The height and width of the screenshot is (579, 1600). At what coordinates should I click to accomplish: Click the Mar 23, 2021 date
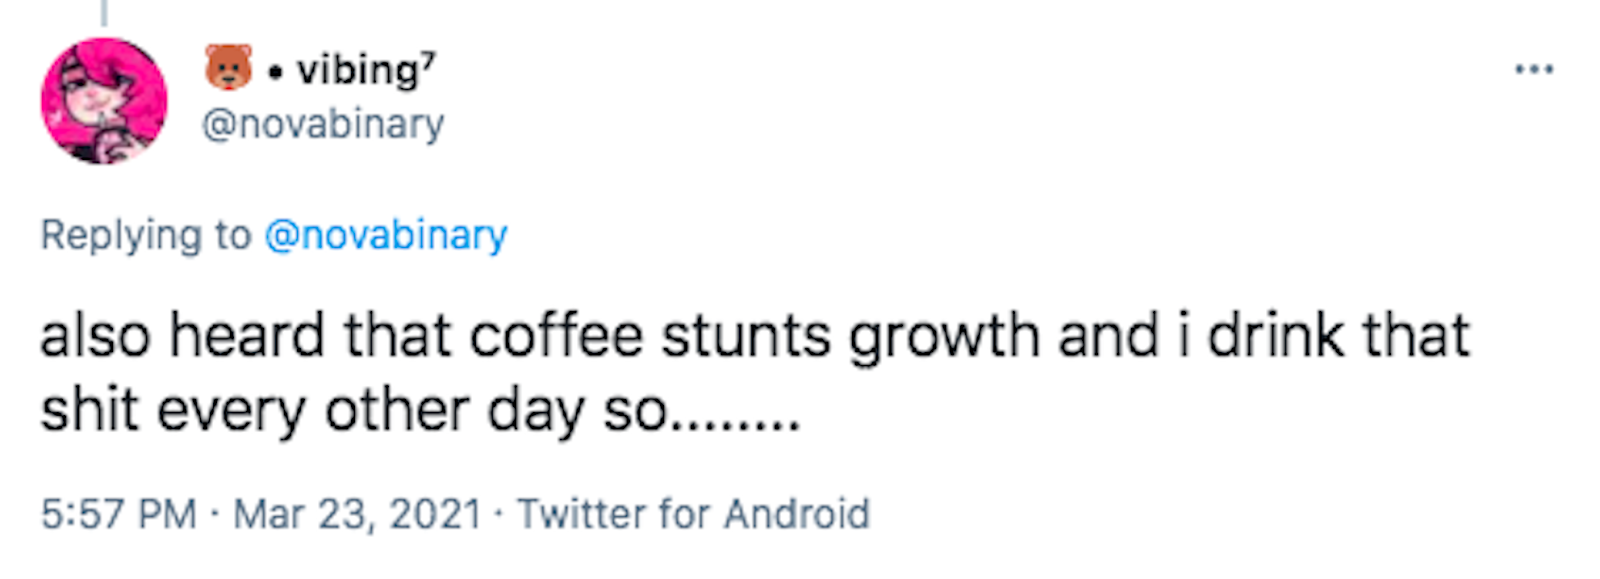coord(357,514)
